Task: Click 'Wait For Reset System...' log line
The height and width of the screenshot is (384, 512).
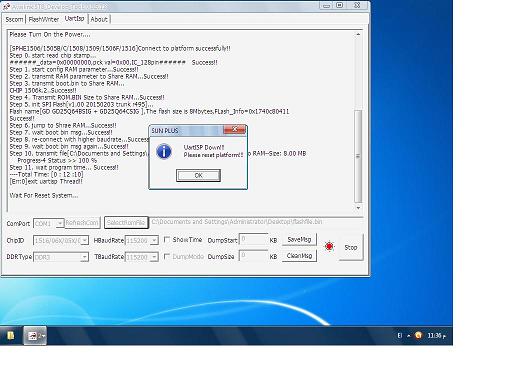Action: tap(44, 196)
